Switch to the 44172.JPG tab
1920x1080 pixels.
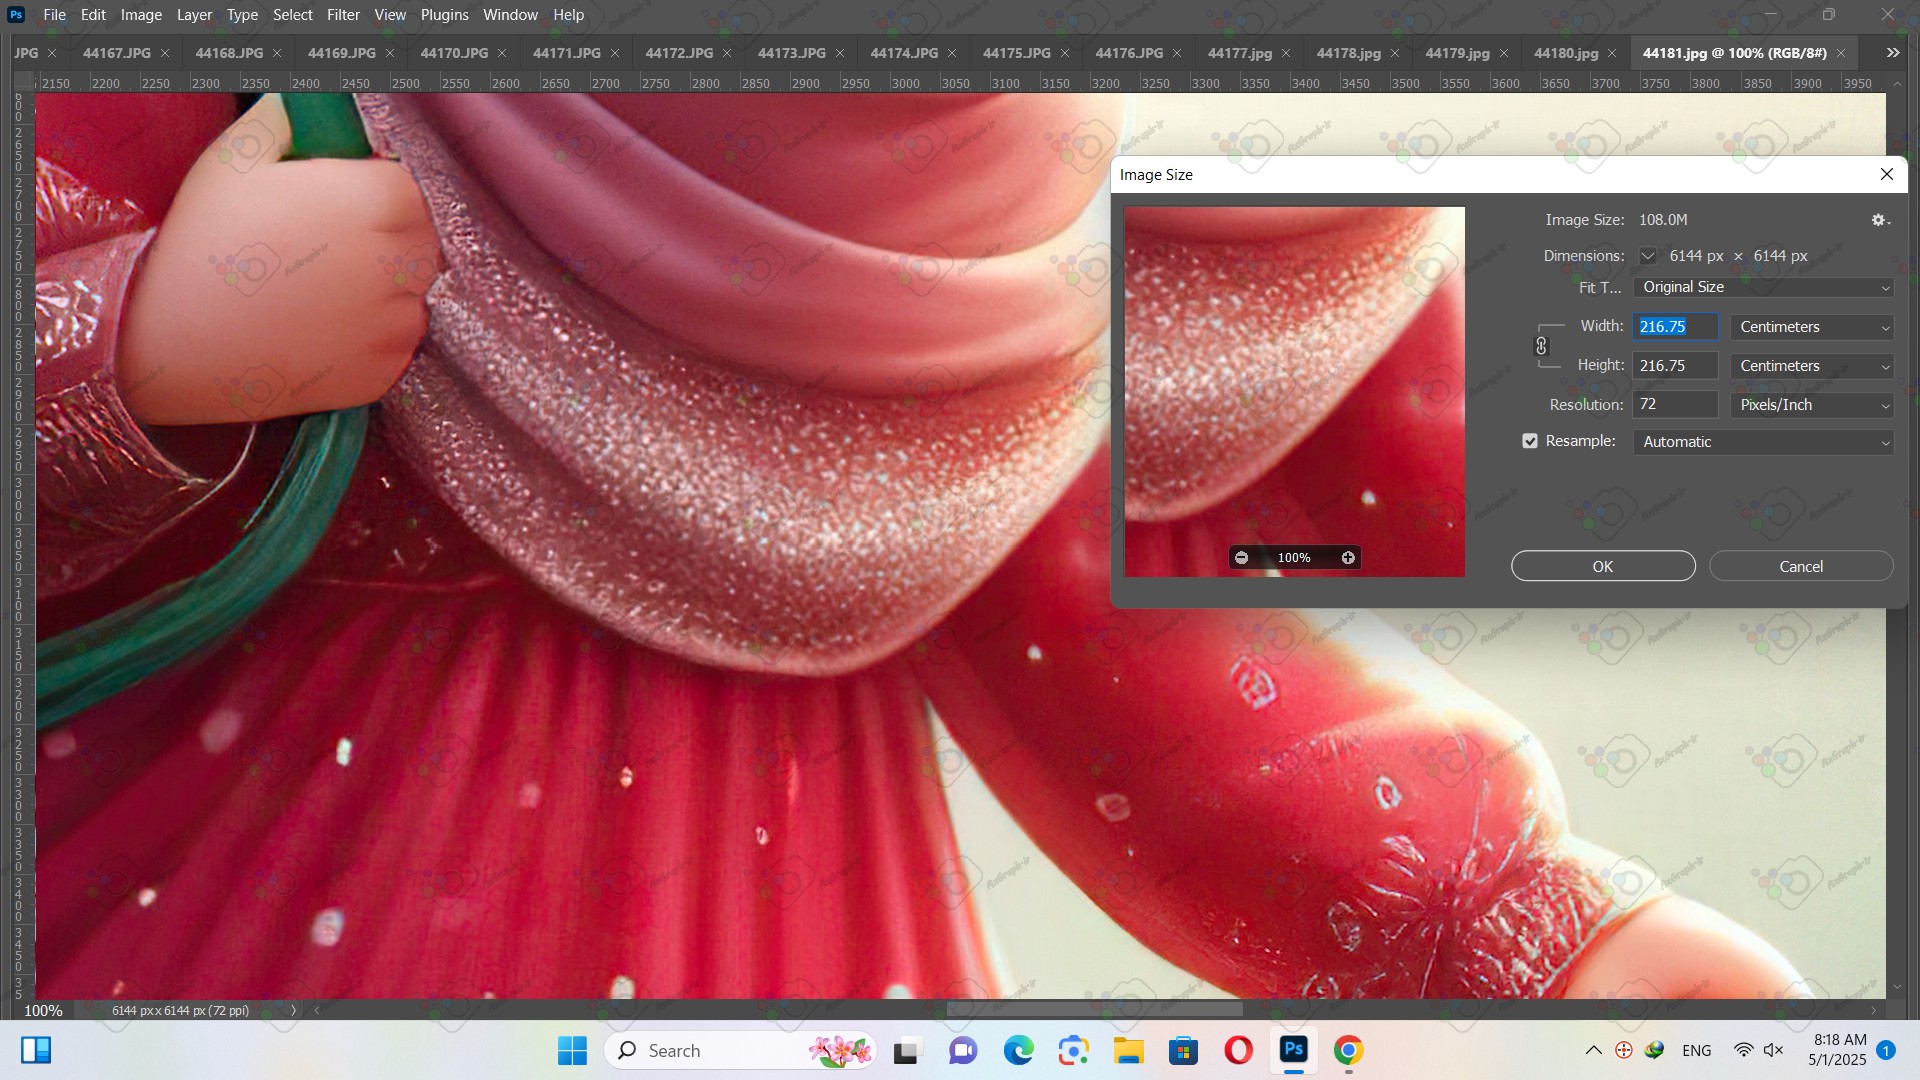[x=679, y=53]
